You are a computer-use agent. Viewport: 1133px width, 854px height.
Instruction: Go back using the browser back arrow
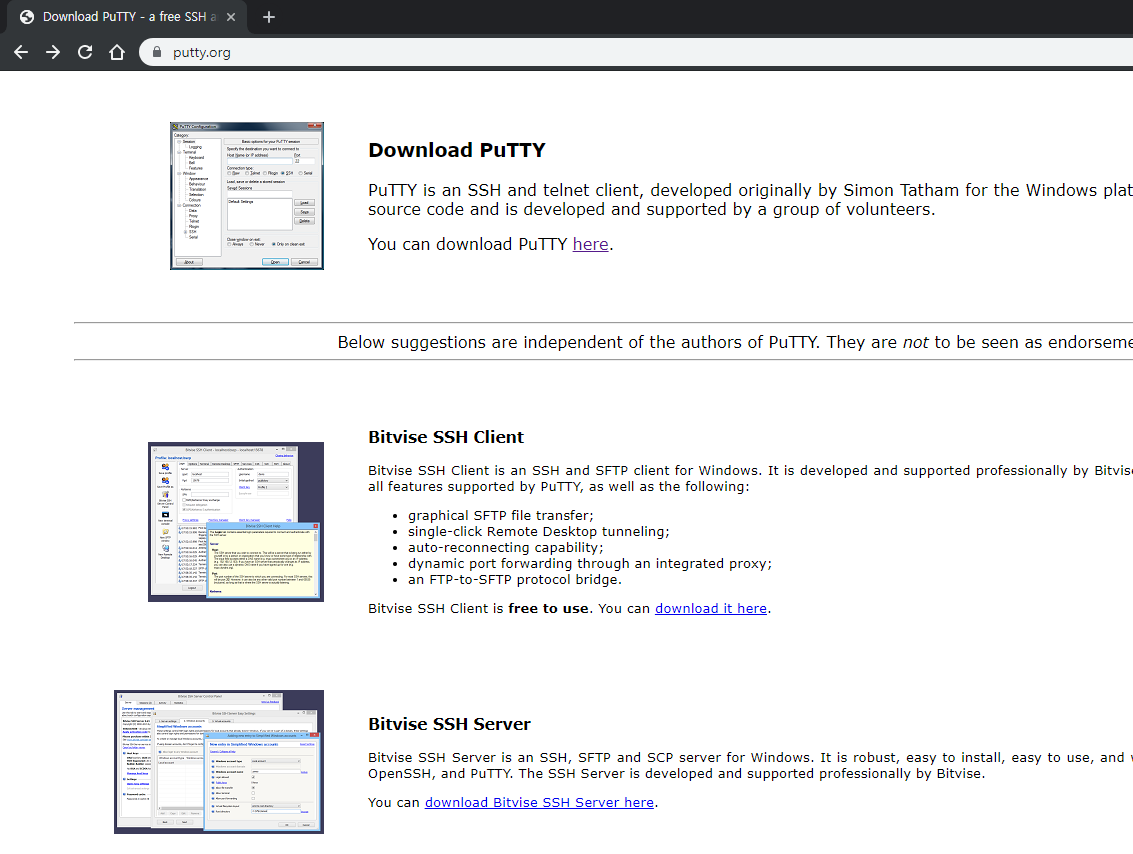[x=21, y=52]
